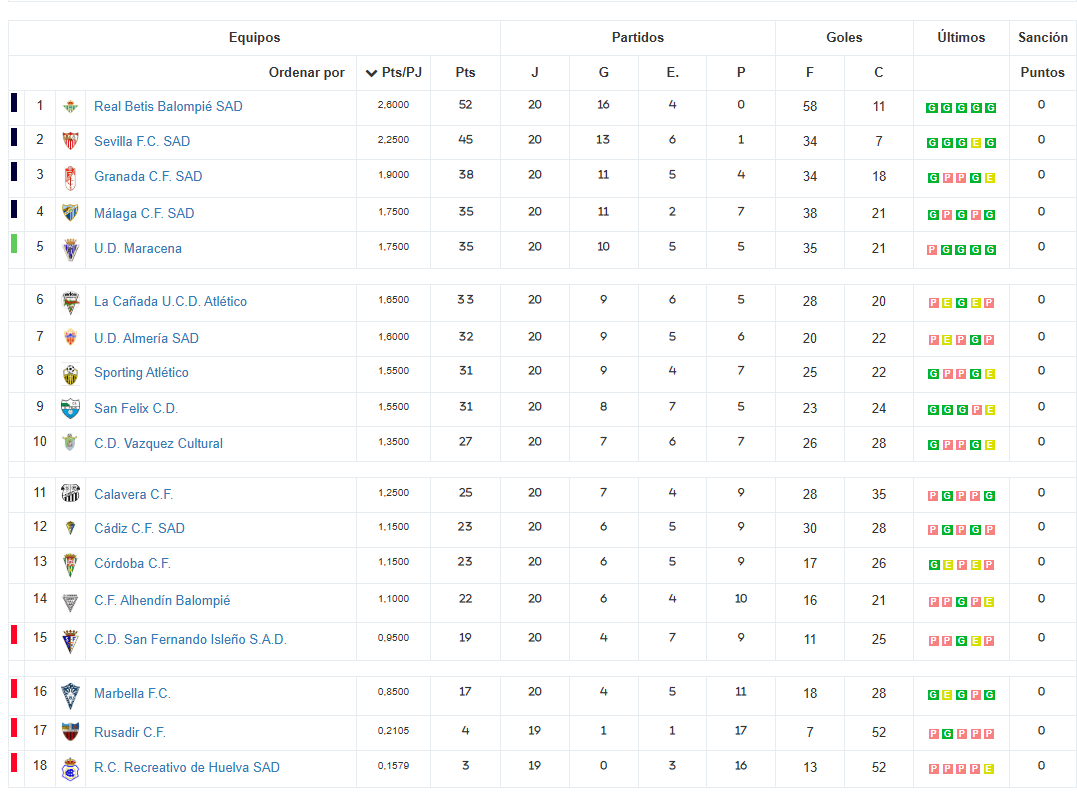This screenshot has height=794, width=1077.
Task: Click Rusadir C.F. Pts/PJ value 0,2105
Action: tap(394, 731)
